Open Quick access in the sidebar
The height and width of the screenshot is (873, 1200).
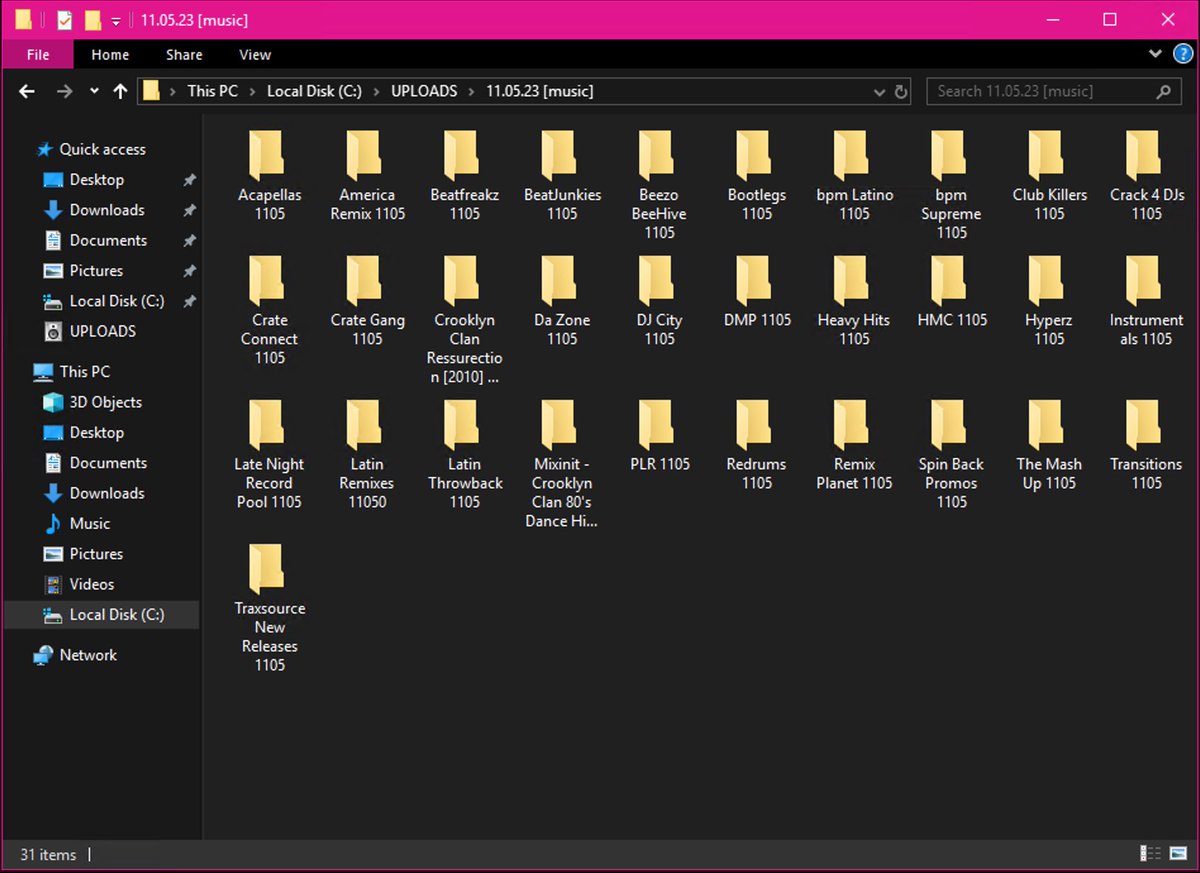coord(102,149)
